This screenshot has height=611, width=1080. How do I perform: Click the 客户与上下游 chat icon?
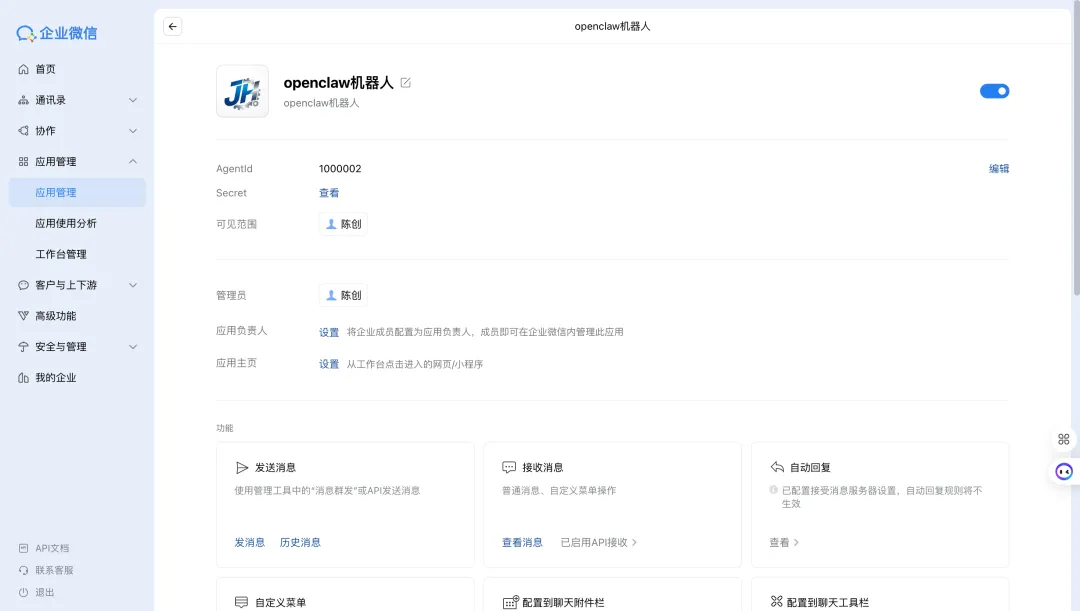[23, 285]
